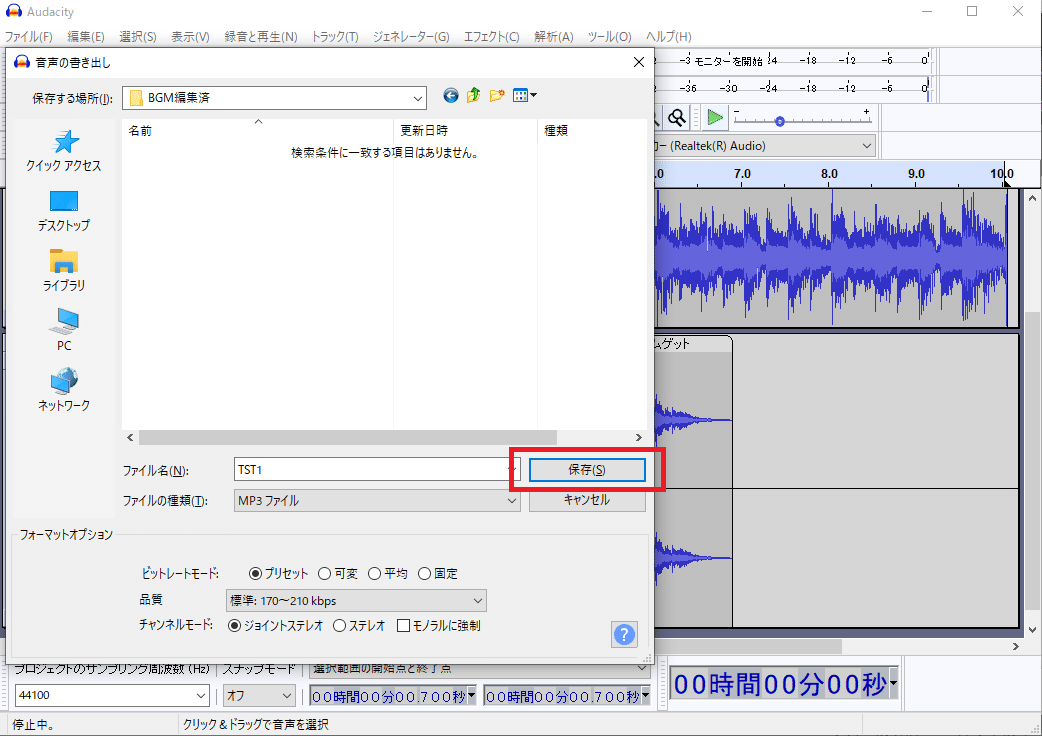Open the ファイル(F) menu
Viewport: 1042px width, 736px height.
click(29, 37)
